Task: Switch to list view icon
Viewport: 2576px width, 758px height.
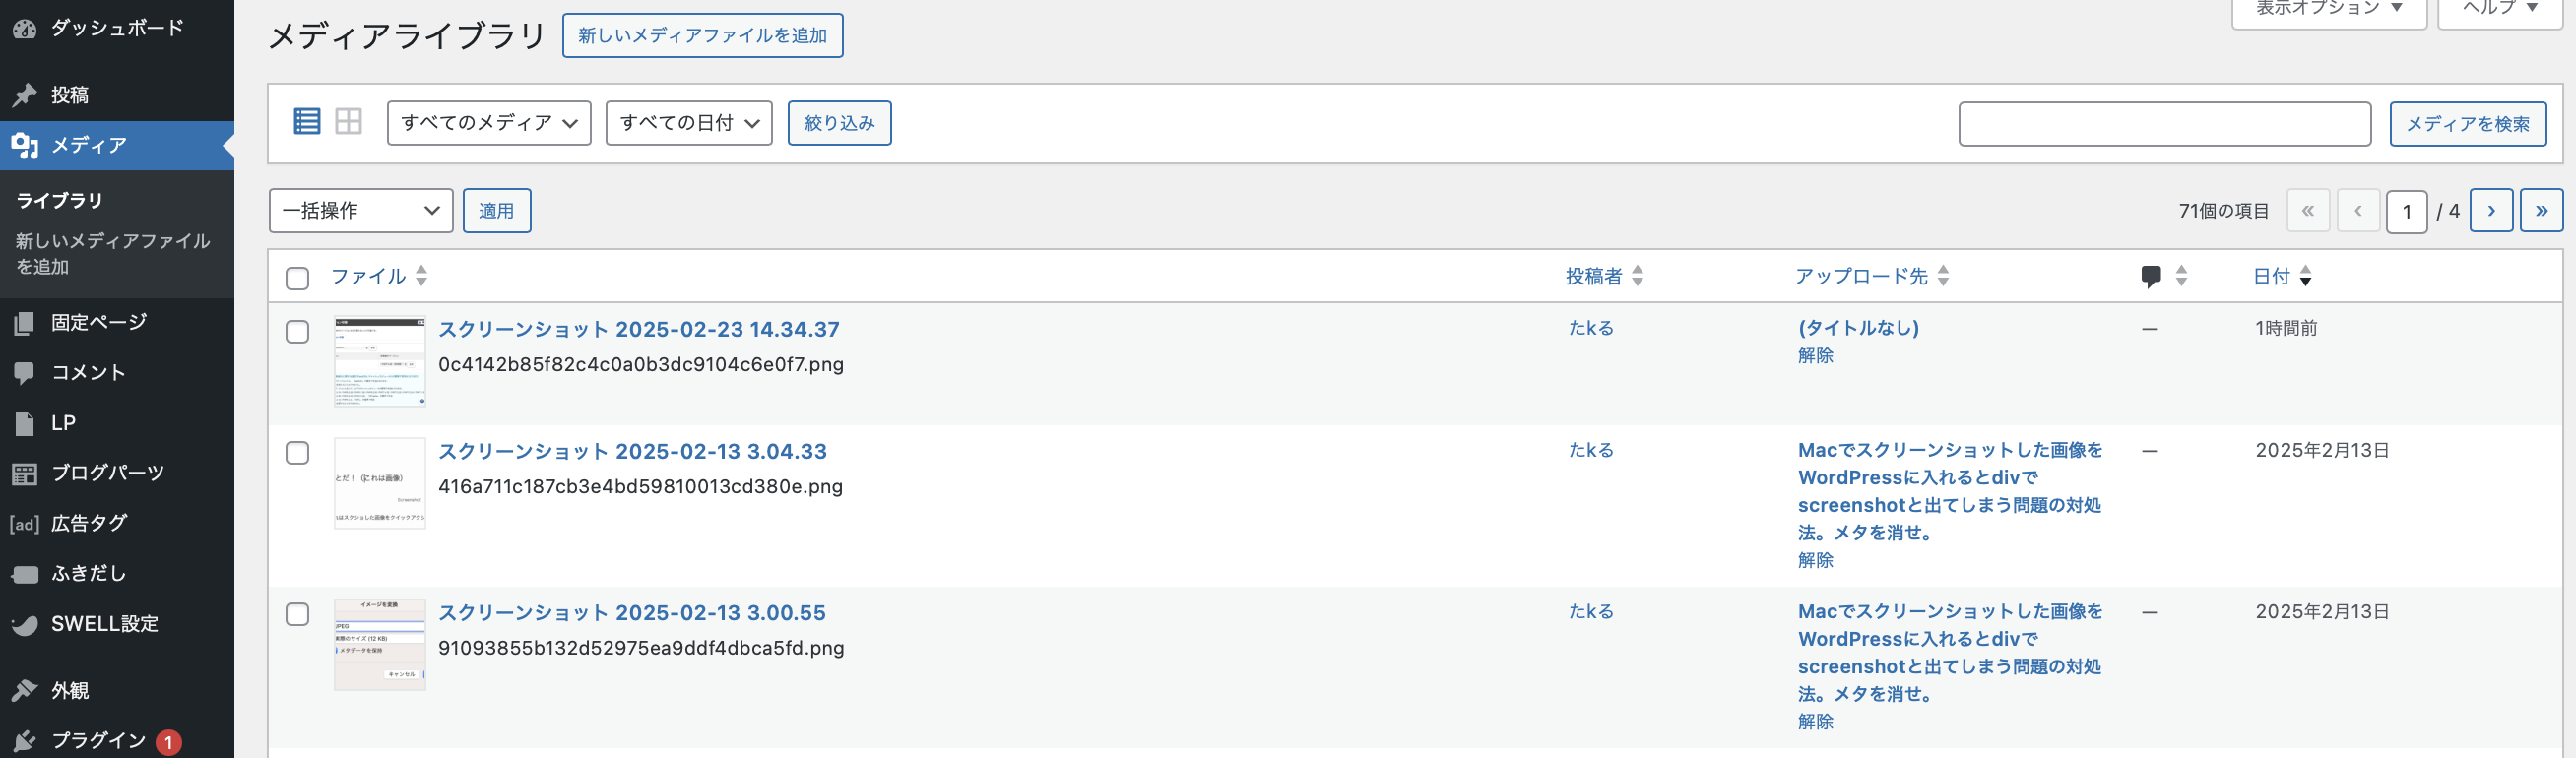Action: pos(307,122)
